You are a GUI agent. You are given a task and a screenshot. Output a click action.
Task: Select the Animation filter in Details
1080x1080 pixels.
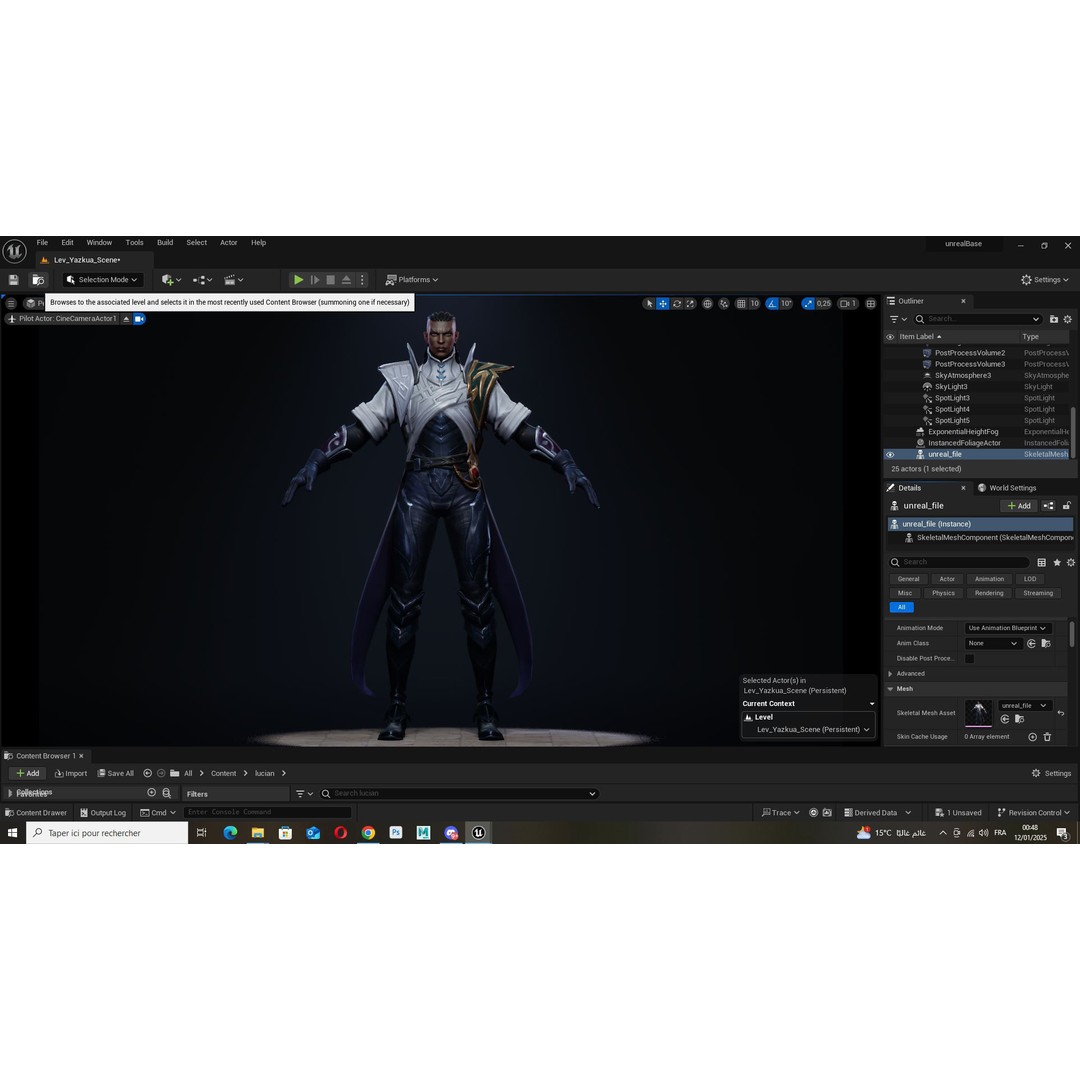tap(989, 579)
